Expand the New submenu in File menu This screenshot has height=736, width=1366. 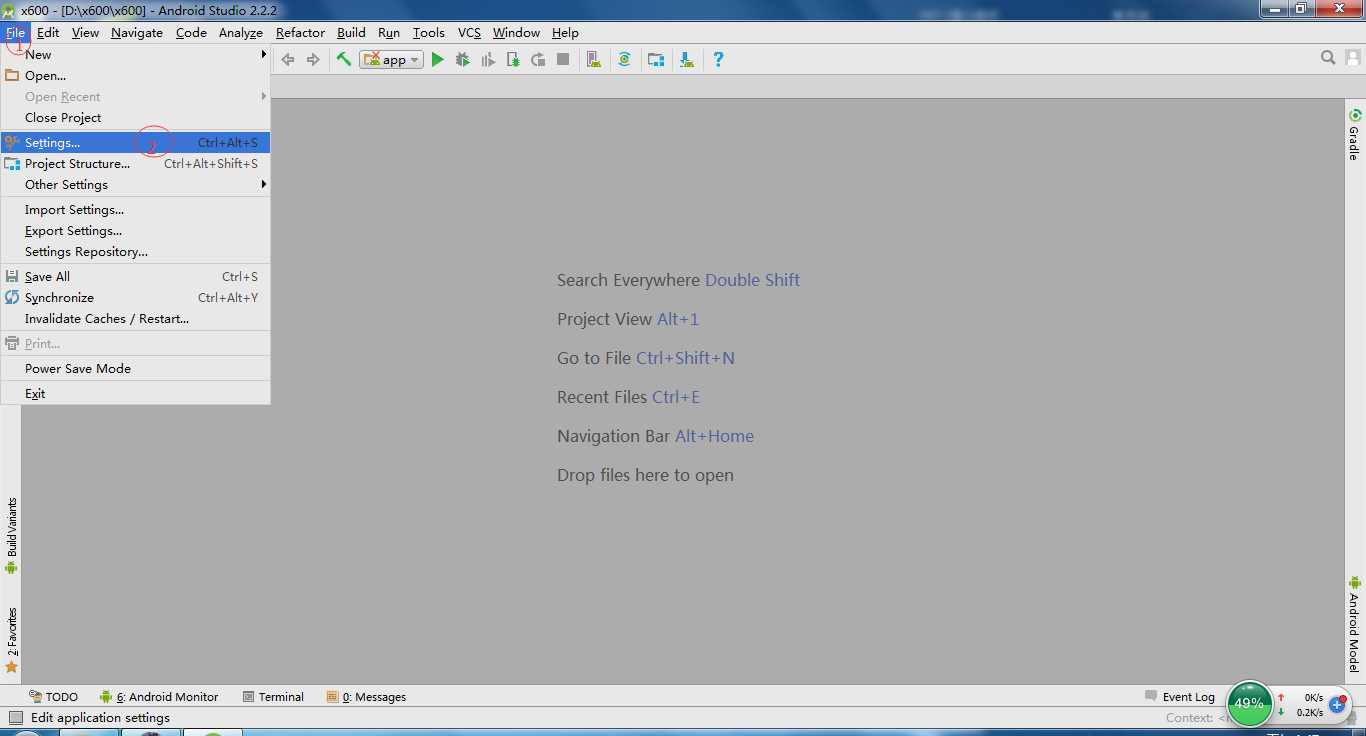pos(135,55)
